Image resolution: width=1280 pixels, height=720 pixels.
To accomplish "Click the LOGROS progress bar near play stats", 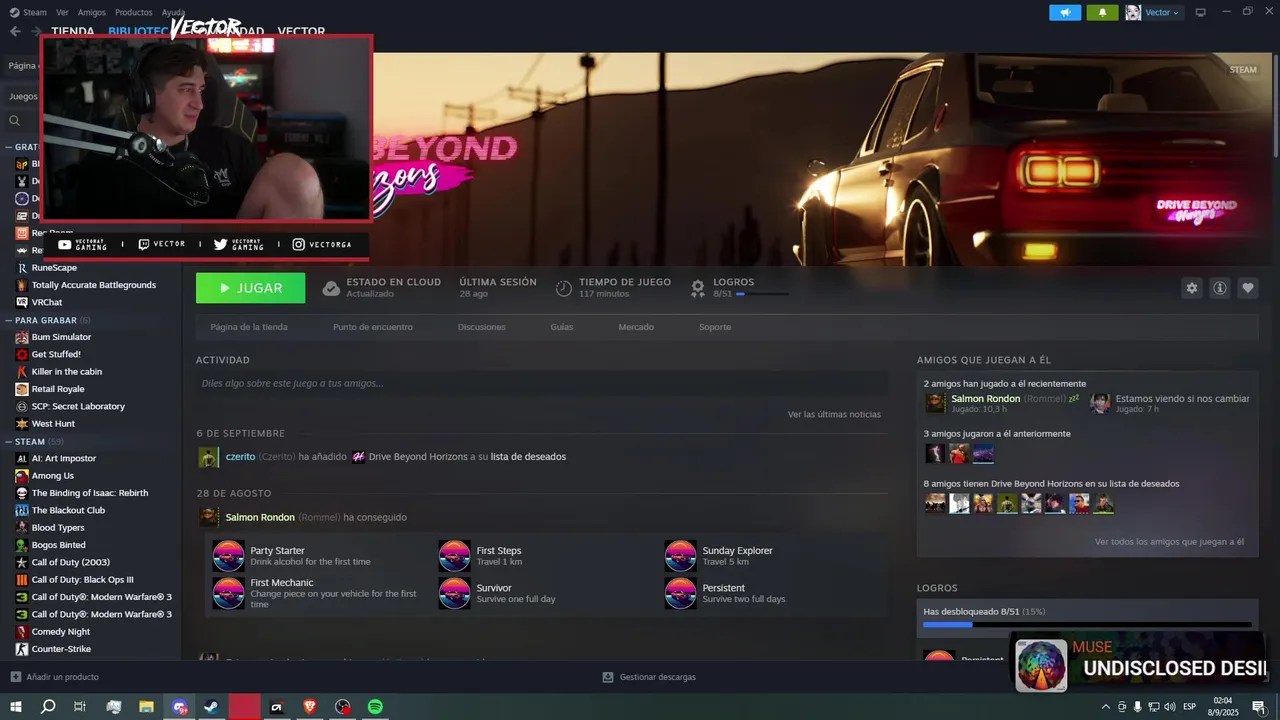I will [x=762, y=294].
